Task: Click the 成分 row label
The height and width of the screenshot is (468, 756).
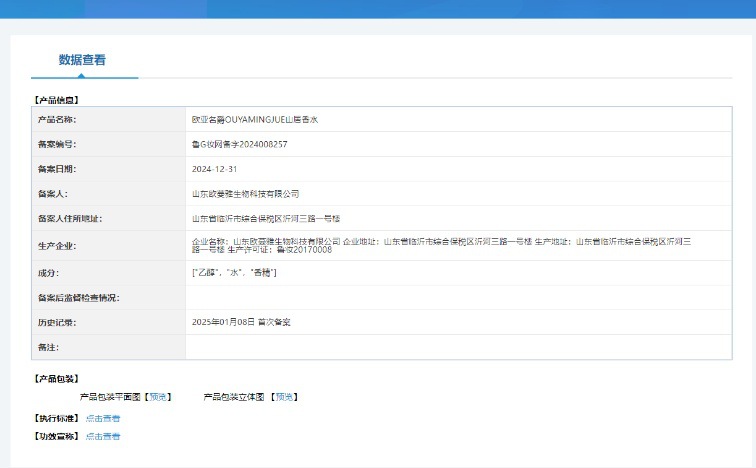Action: click(48, 273)
